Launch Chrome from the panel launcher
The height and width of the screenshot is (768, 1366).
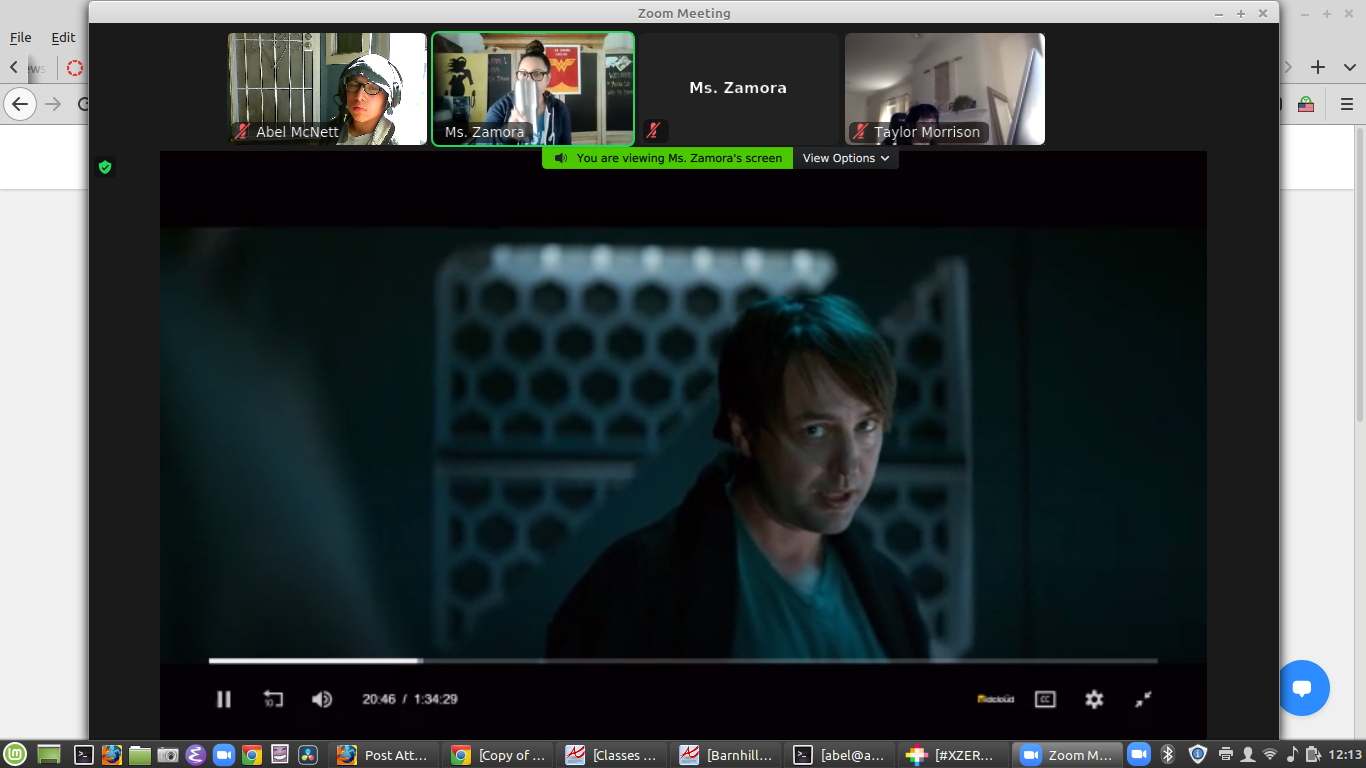coord(252,755)
